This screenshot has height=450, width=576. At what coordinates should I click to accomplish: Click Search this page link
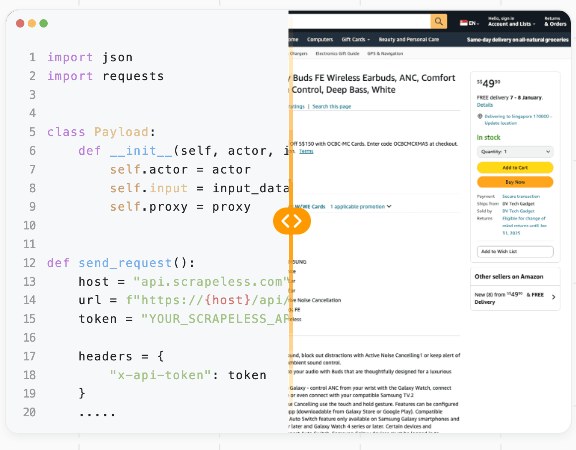point(332,107)
